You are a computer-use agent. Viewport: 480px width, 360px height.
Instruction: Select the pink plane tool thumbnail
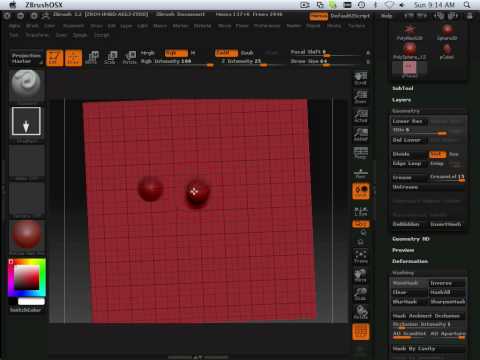[x=409, y=69]
